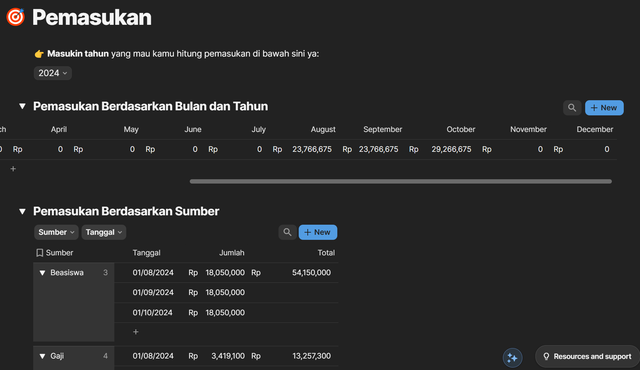This screenshot has height=370, width=640.
Task: Open search in Berdasarkan Sumber section
Action: coord(287,232)
